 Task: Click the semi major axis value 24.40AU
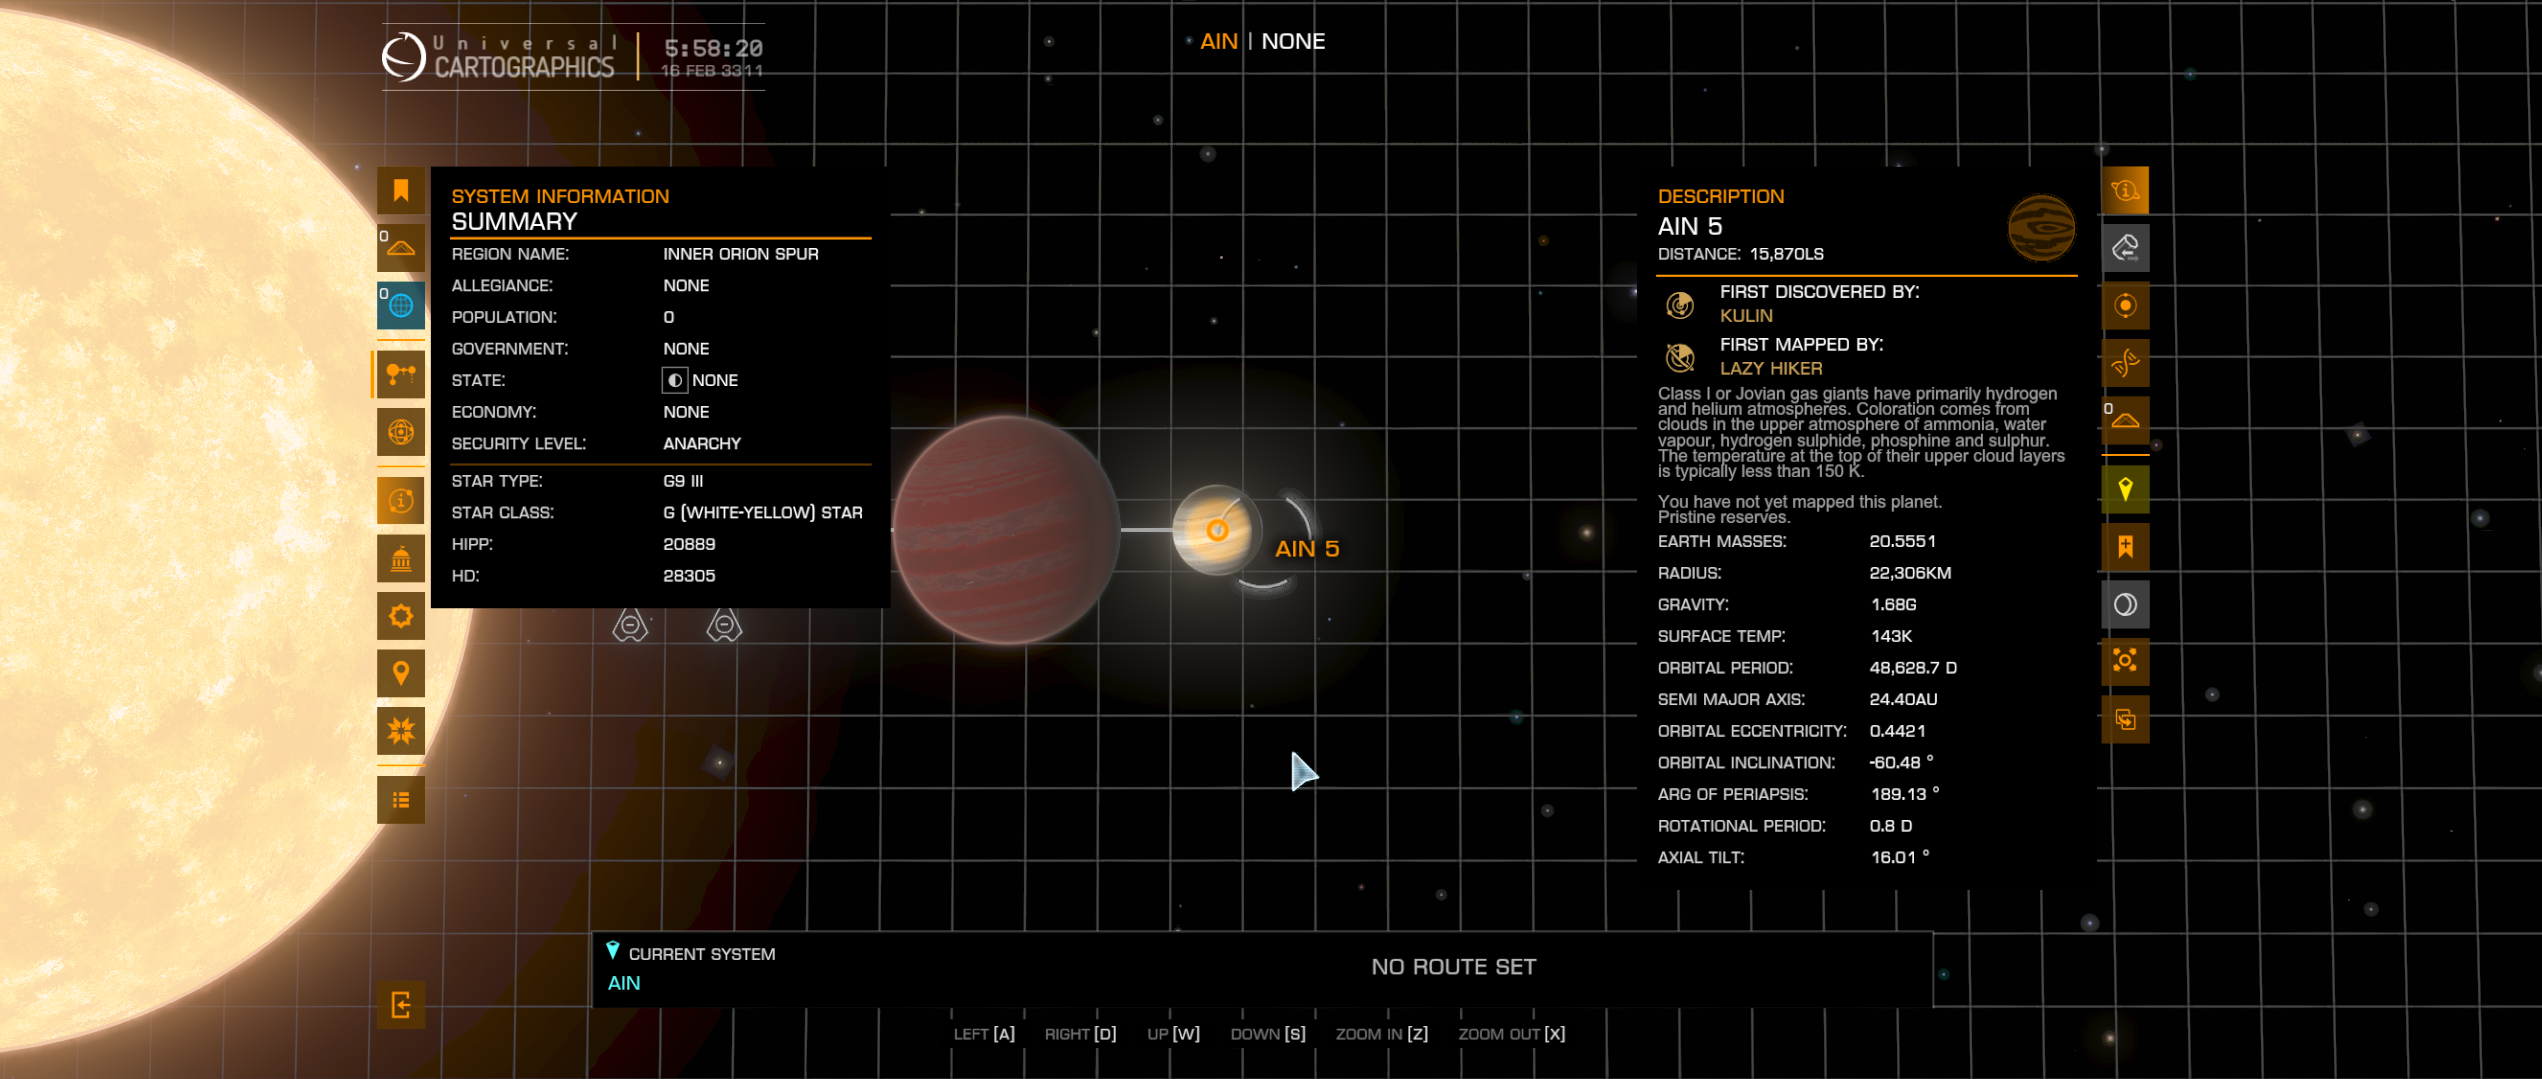pos(1903,700)
